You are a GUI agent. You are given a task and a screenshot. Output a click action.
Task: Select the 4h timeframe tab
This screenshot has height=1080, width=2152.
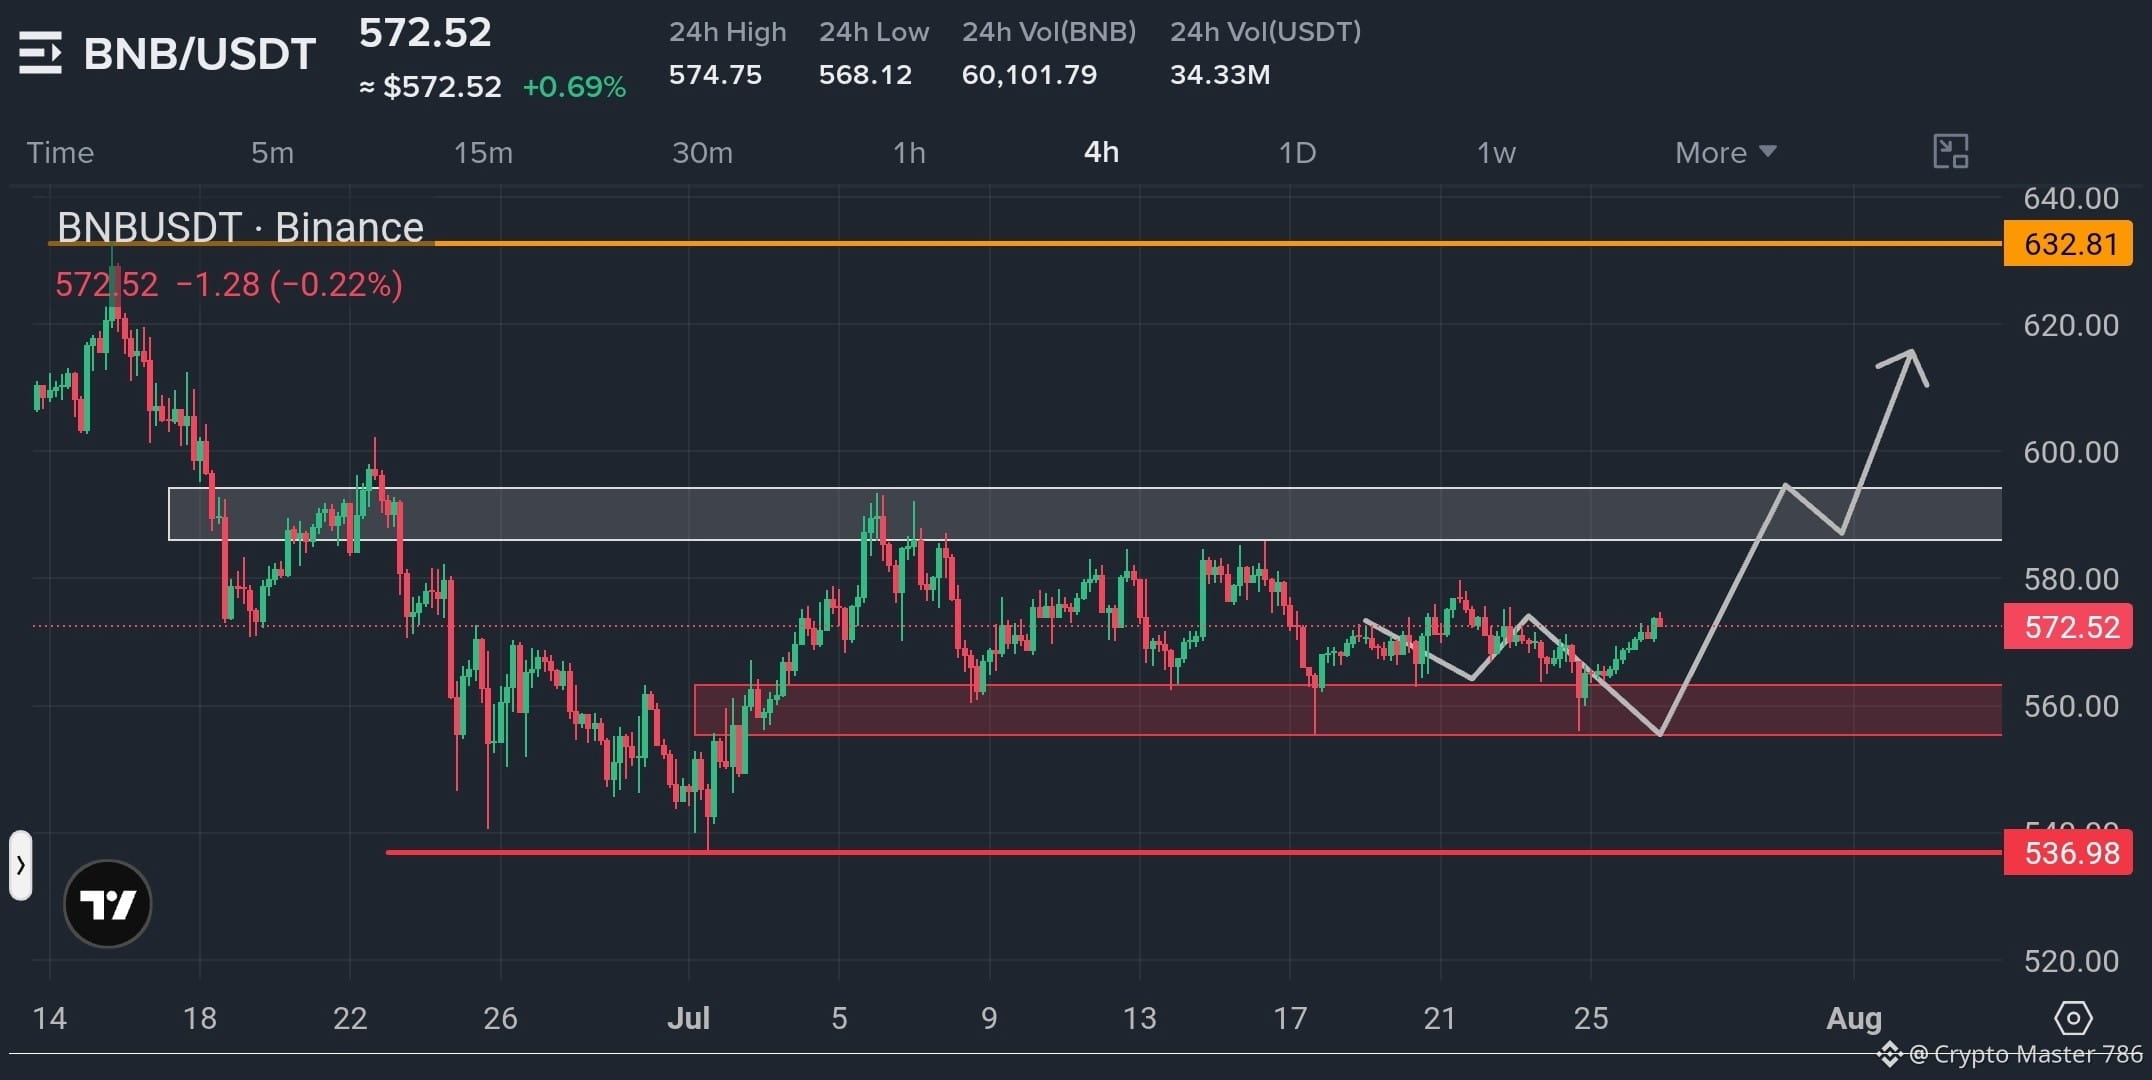pyautogui.click(x=1101, y=152)
